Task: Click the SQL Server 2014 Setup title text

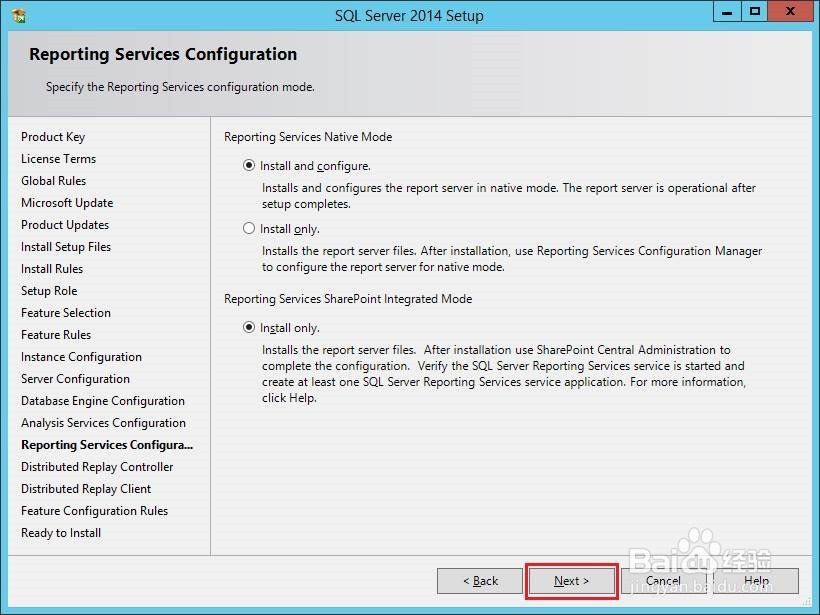Action: 409,16
